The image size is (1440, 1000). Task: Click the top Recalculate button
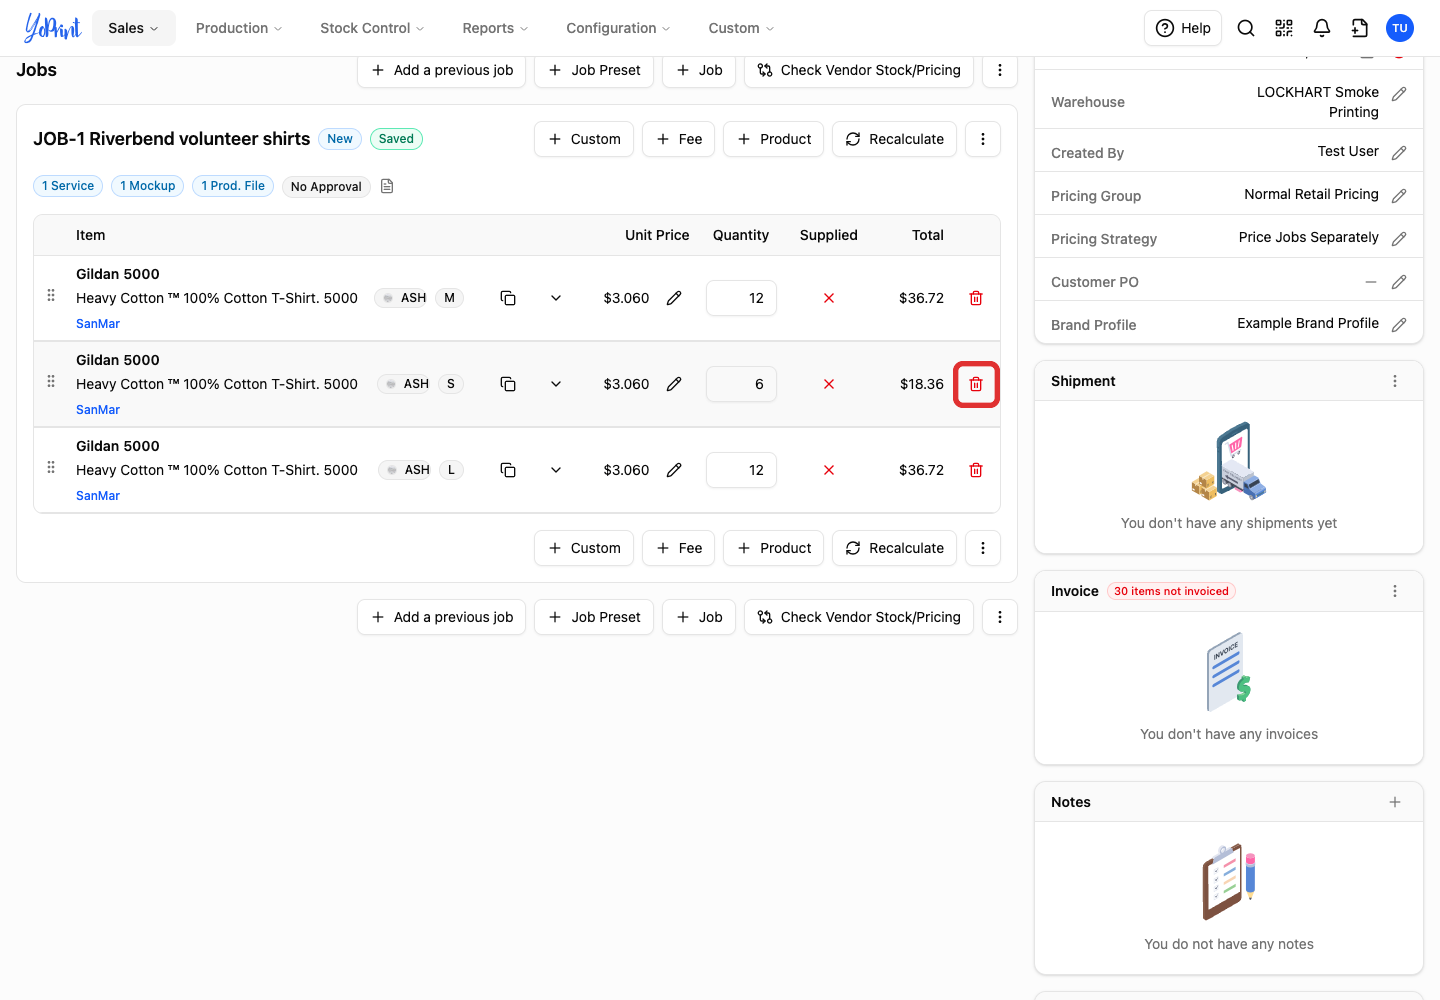pyautogui.click(x=894, y=139)
